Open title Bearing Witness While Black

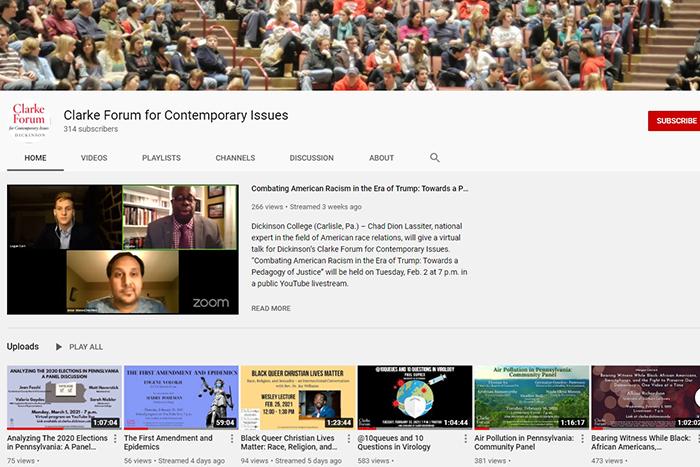pyautogui.click(x=641, y=442)
